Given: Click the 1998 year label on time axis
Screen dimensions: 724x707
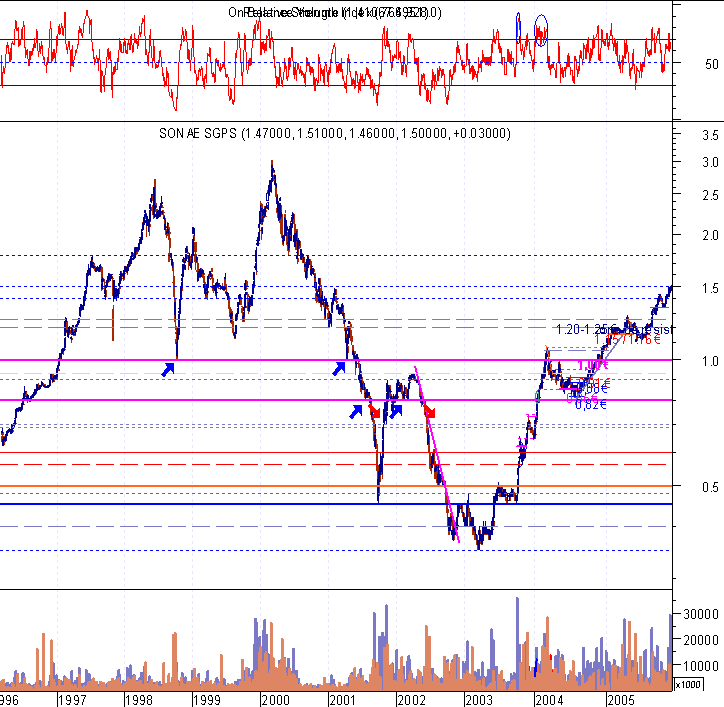Looking at the screenshot, I should click(139, 700).
